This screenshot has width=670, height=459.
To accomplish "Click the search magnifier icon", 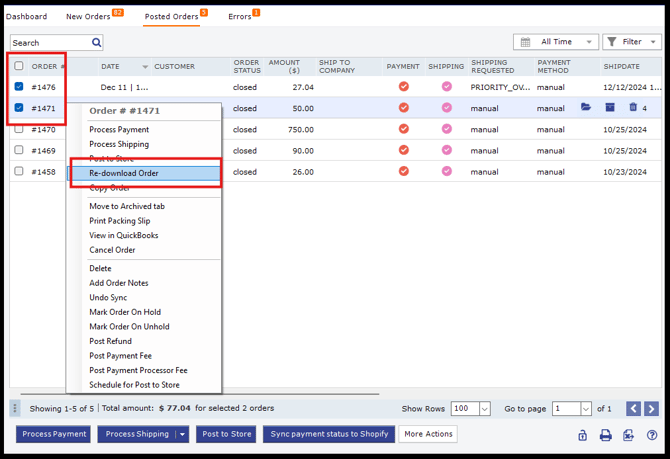I will [96, 43].
